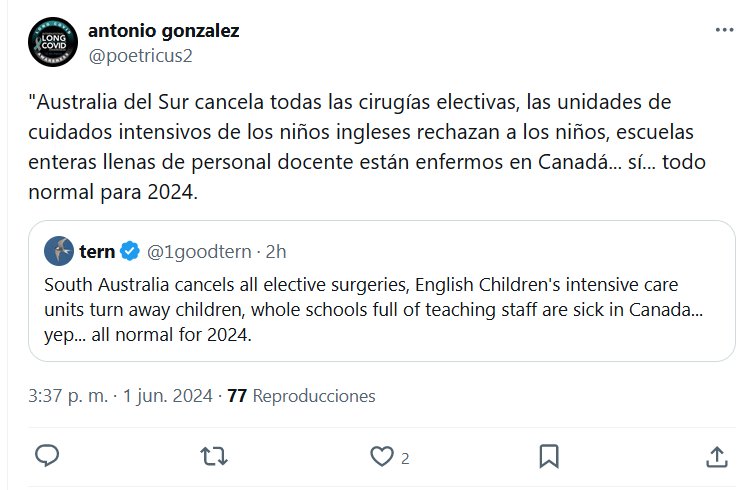Click the 3:37 p. m. timestamp
The image size is (744, 490).
[x=66, y=396]
